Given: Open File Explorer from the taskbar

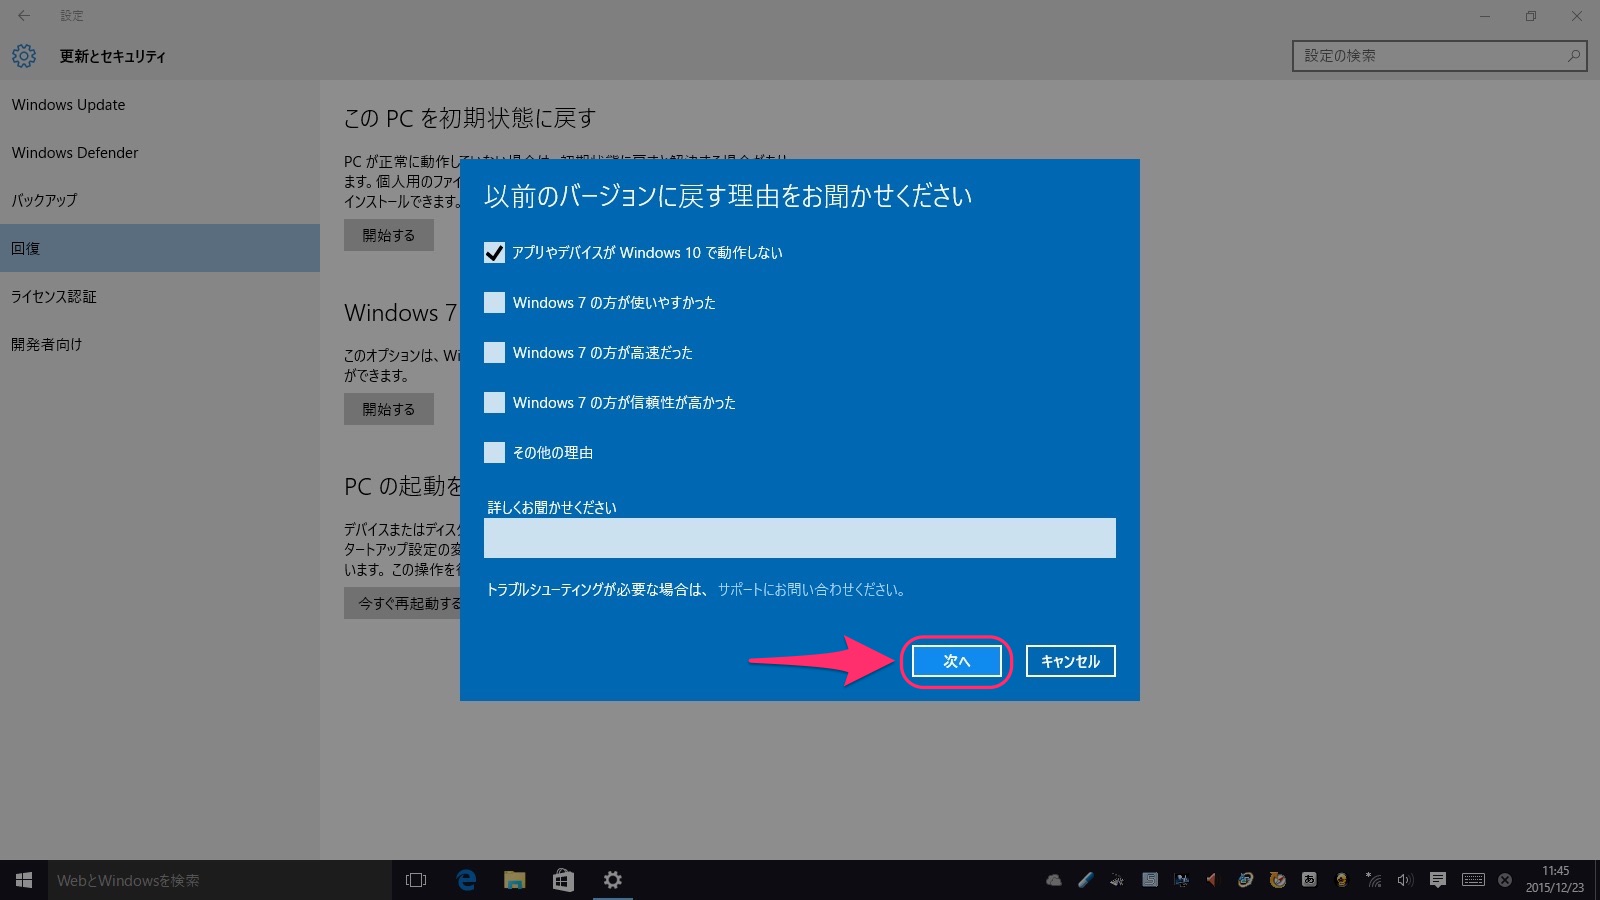Looking at the screenshot, I should click(515, 880).
